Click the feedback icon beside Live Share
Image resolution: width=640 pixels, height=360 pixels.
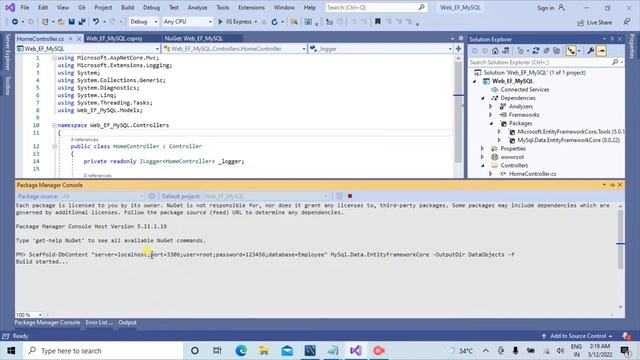pyautogui.click(x=627, y=22)
